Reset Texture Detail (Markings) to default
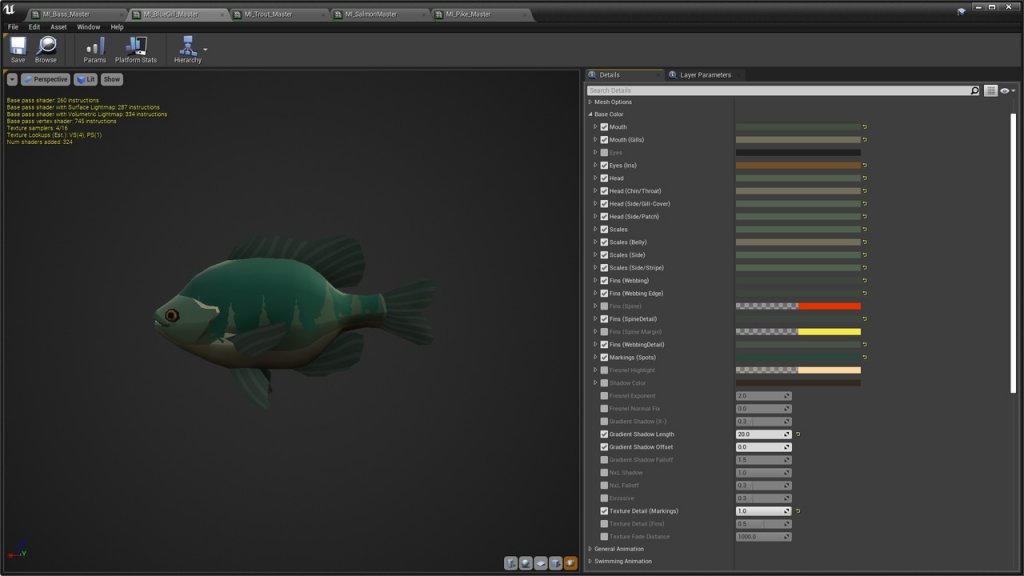Screen dimensions: 1024x576 (798, 511)
